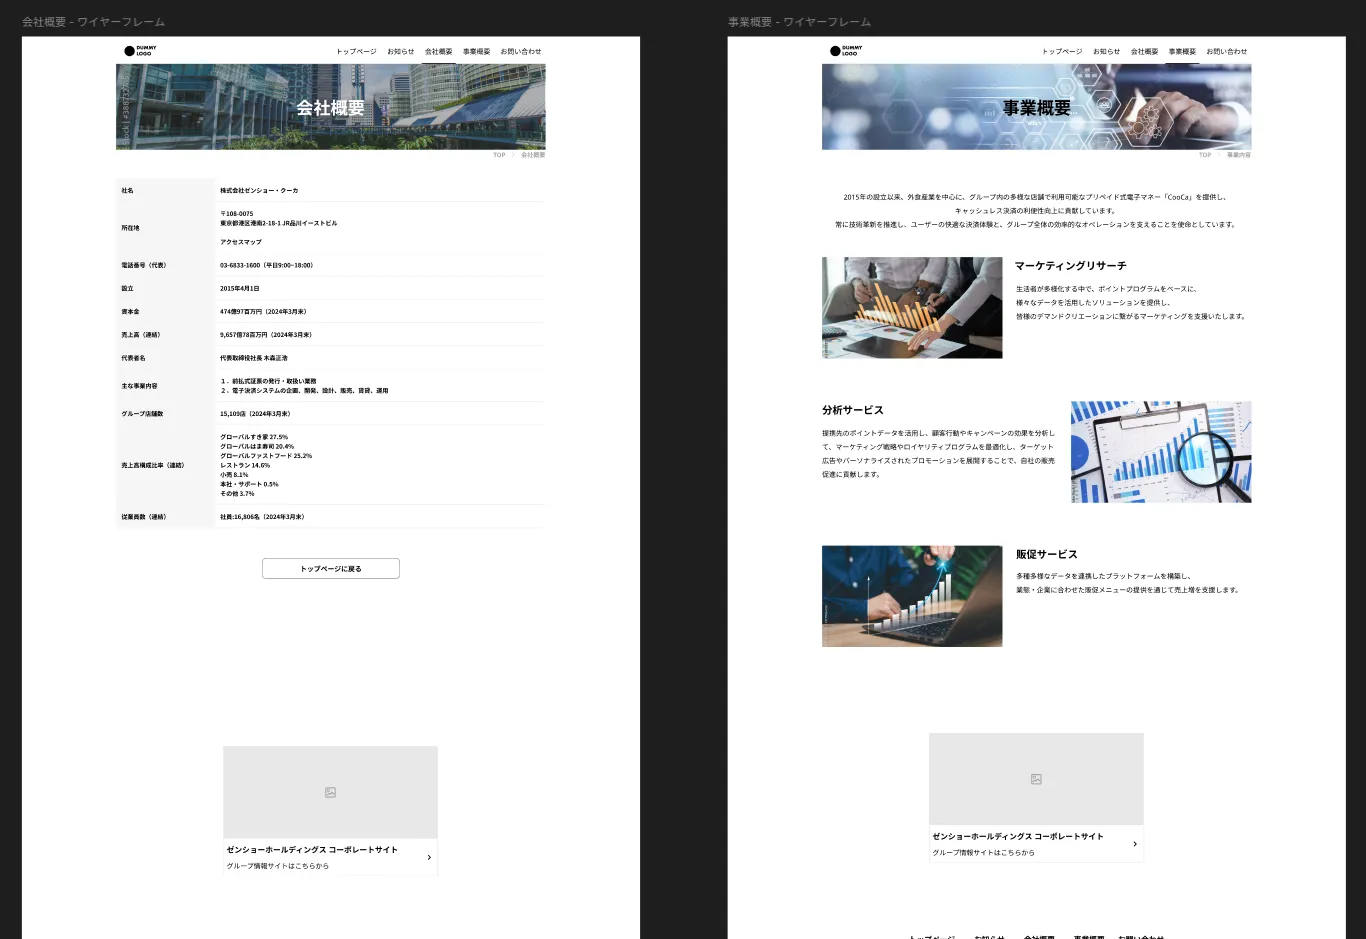1366x939 pixels.
Task: Click the 2015年4月1日 value
Action: (x=240, y=288)
